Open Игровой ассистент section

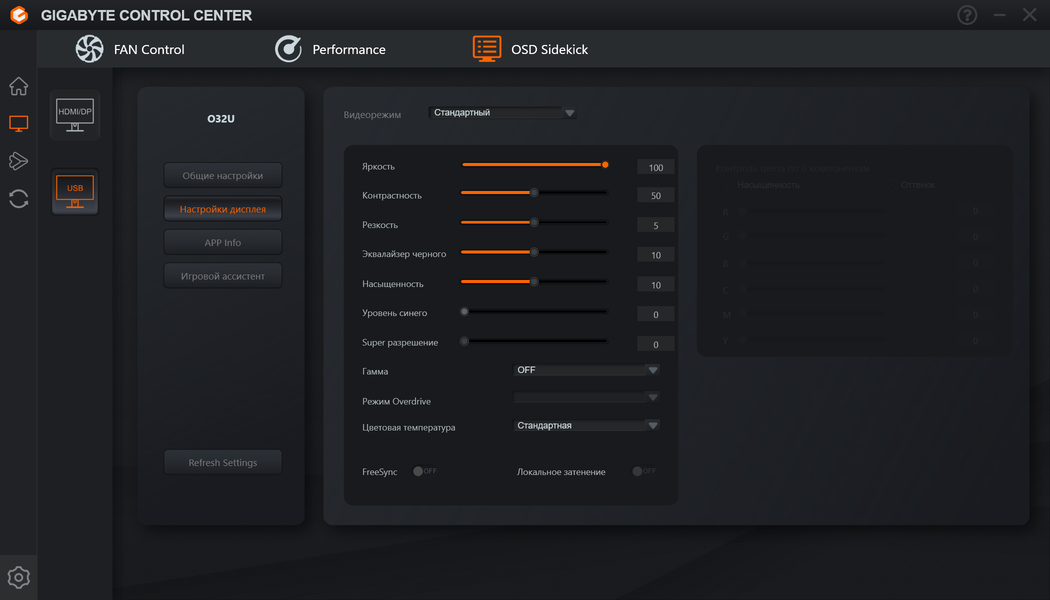[223, 276]
